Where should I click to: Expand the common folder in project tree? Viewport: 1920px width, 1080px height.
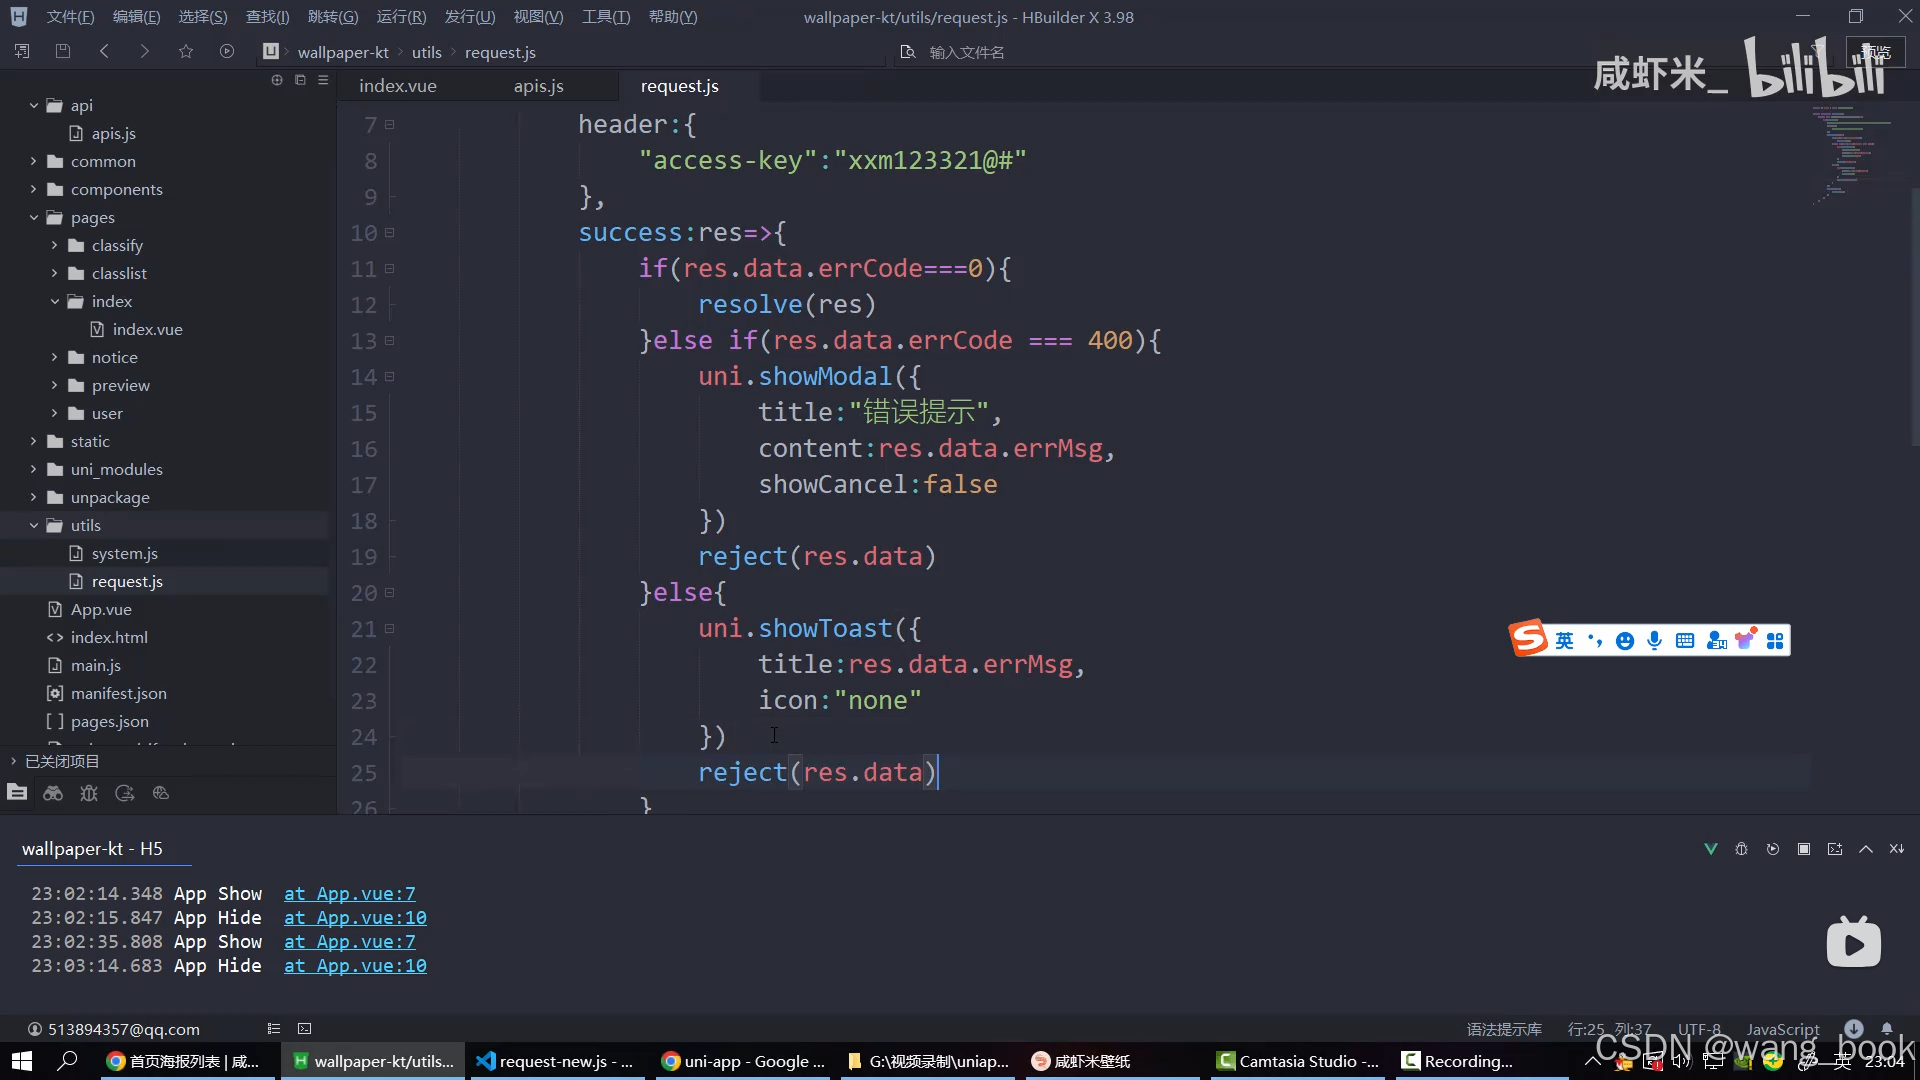[33, 161]
